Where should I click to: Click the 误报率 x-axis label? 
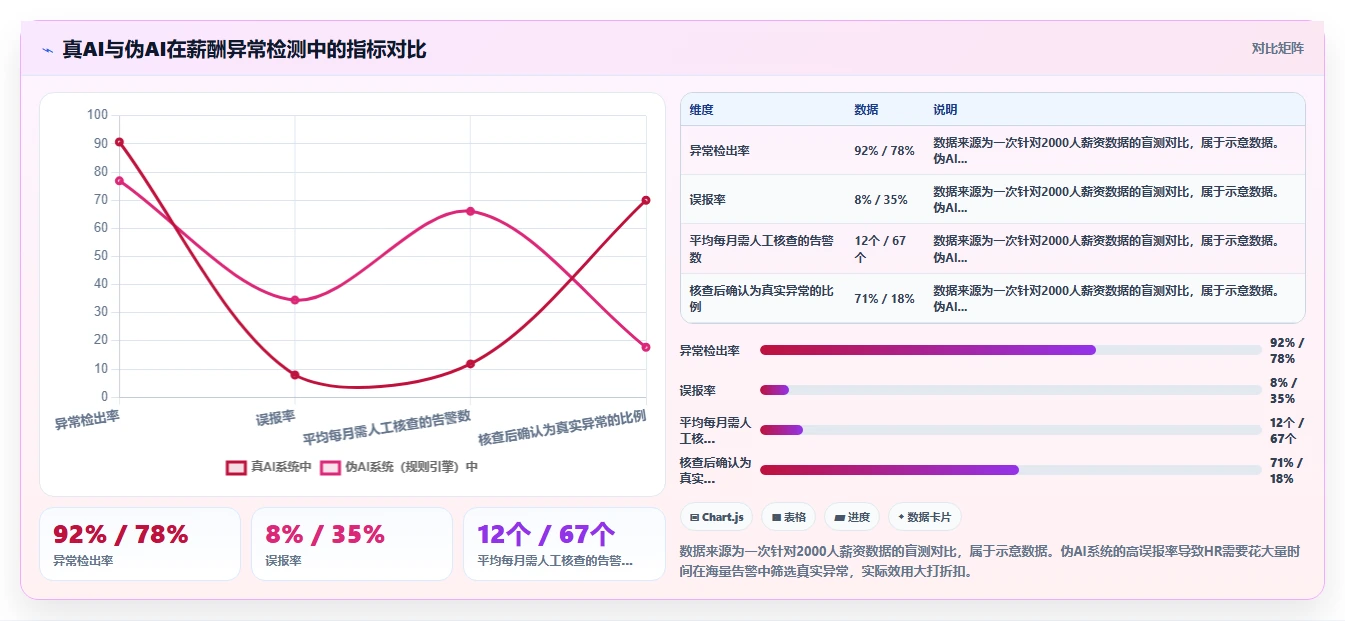[x=276, y=417]
